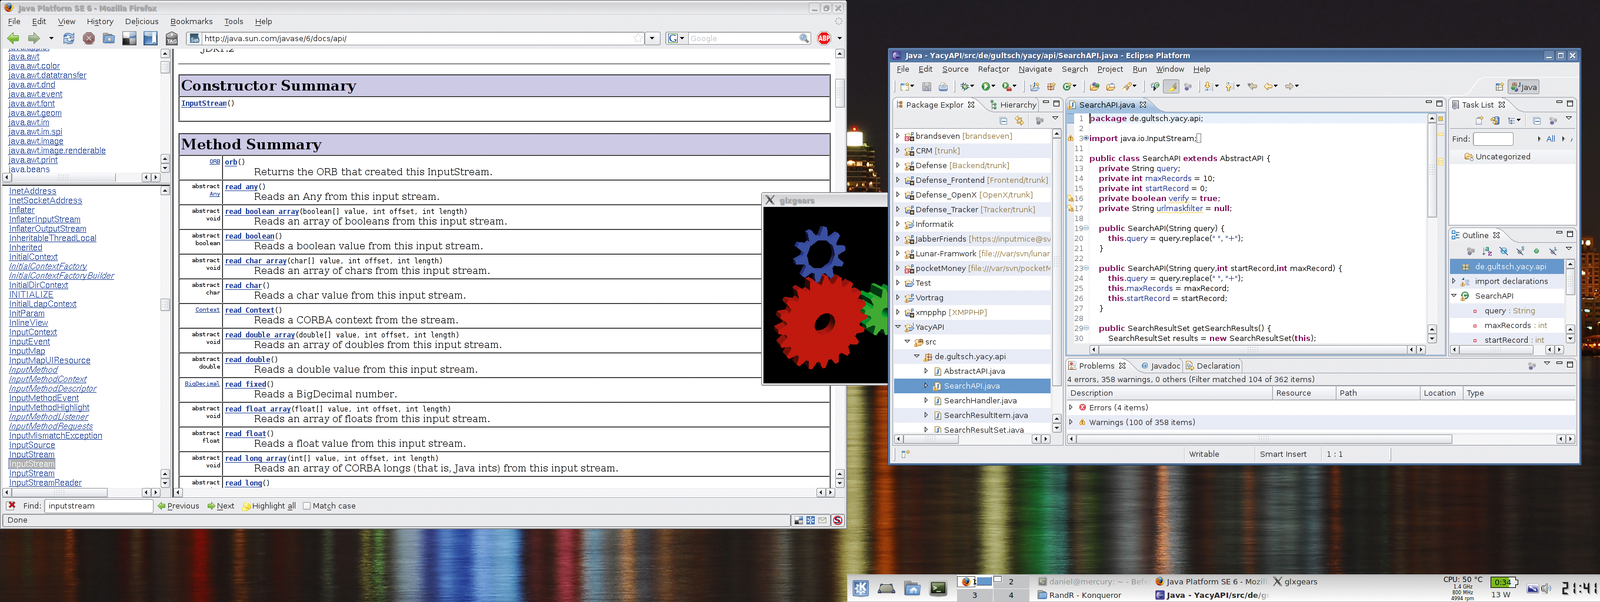The image size is (1600, 602).
Task: Click the Save icon in Eclipse toolbar
Action: [926, 87]
